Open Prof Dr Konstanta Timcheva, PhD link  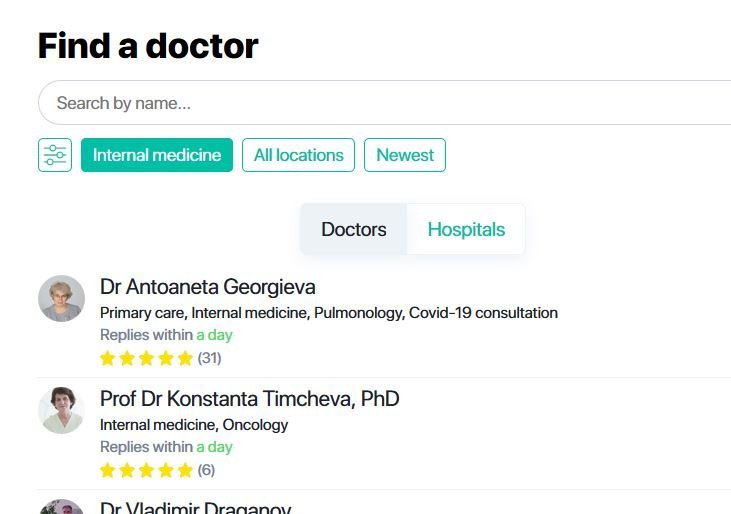click(x=250, y=399)
